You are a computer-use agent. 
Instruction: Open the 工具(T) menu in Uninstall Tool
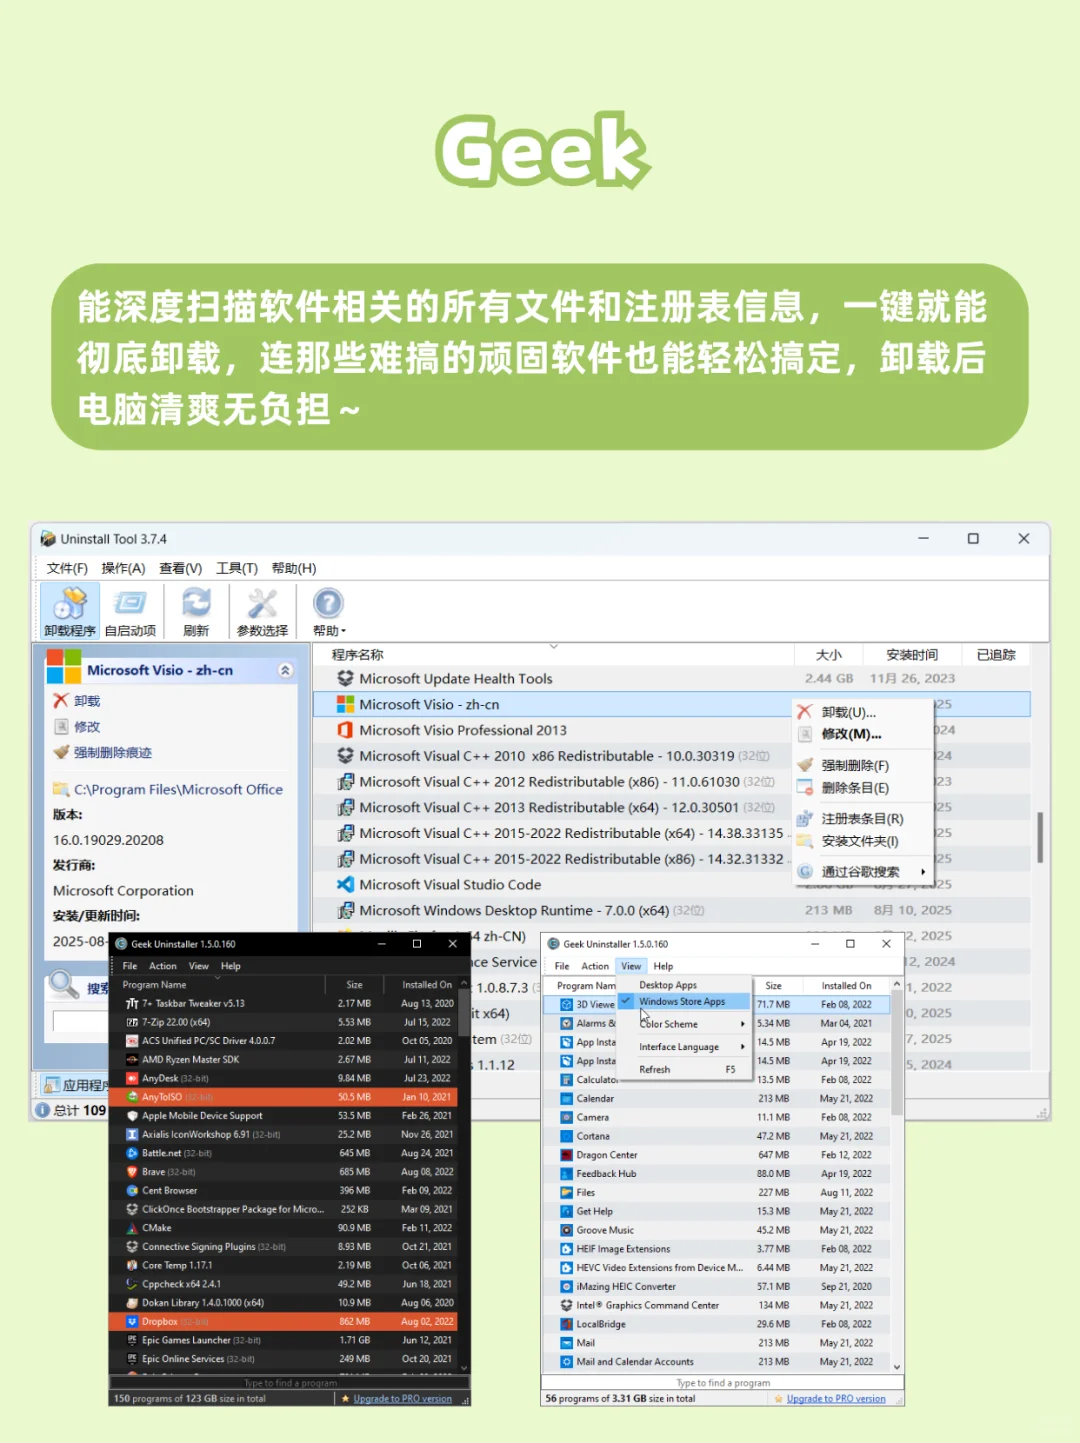(x=236, y=568)
